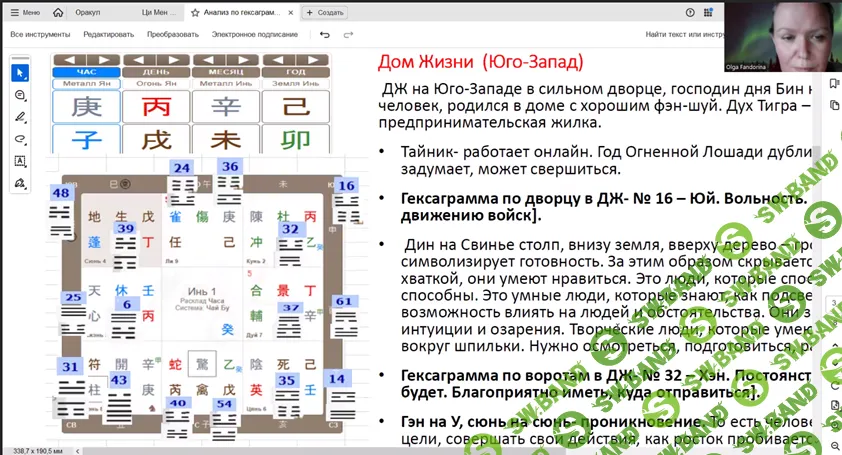Choose the Comment bubble tool
This screenshot has height=455, width=842.
pos(20,95)
